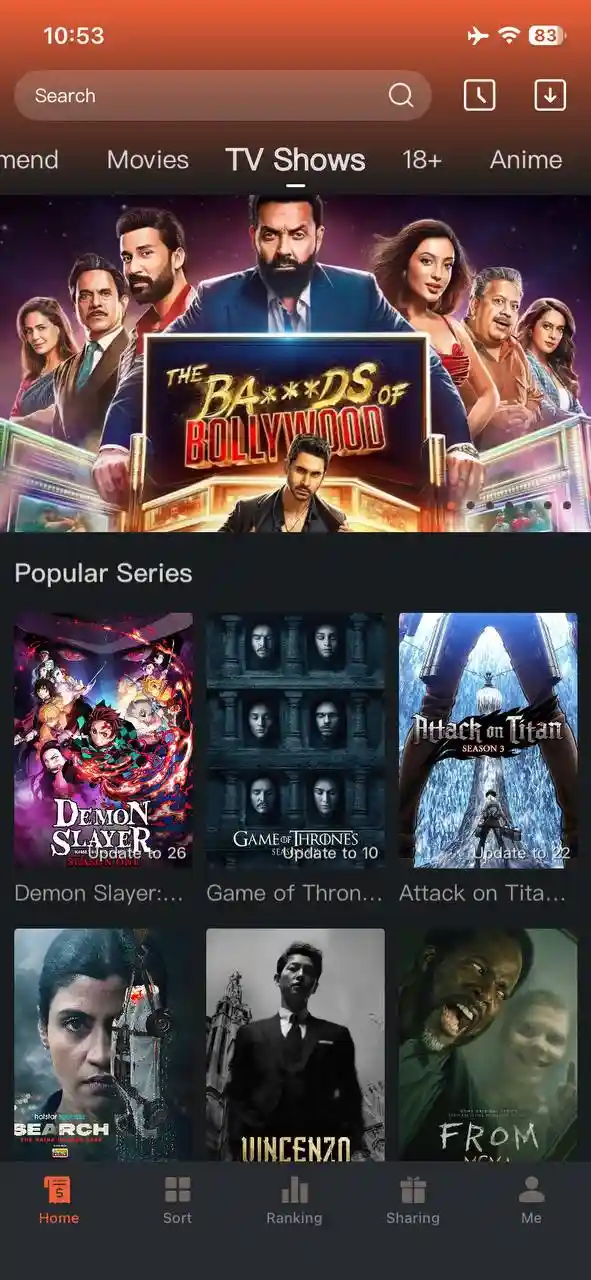Open the watch history clock icon

pyautogui.click(x=479, y=95)
